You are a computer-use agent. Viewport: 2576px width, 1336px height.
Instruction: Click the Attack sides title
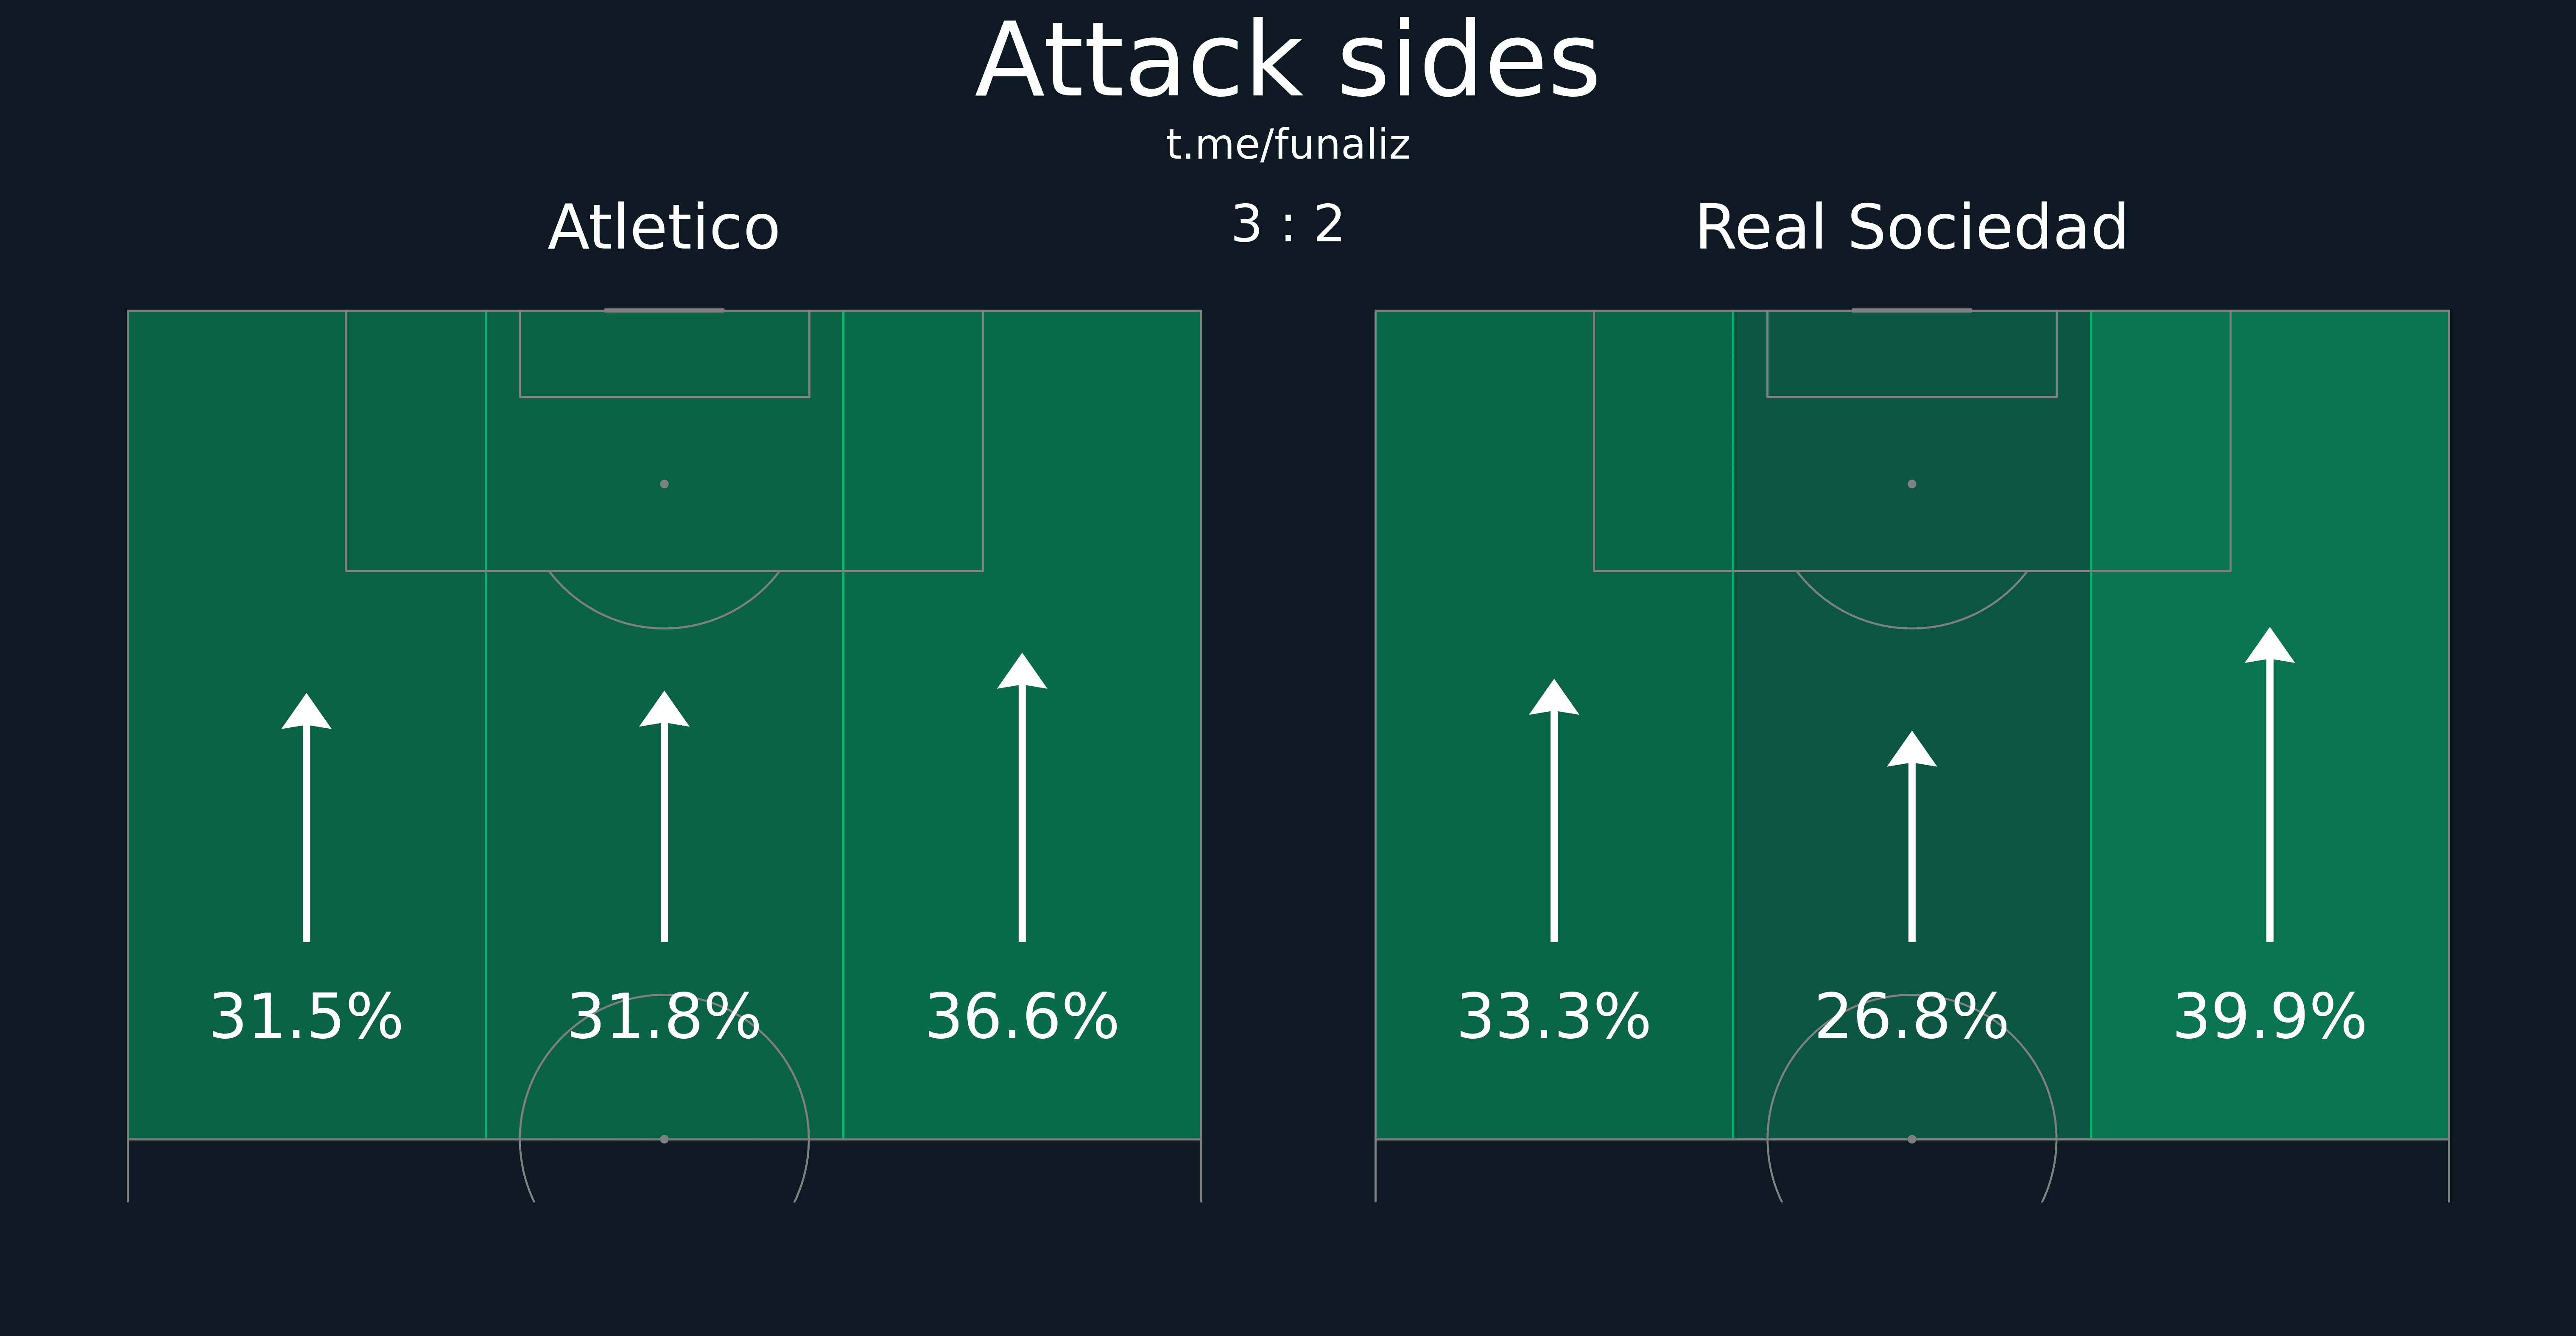coord(1288,62)
